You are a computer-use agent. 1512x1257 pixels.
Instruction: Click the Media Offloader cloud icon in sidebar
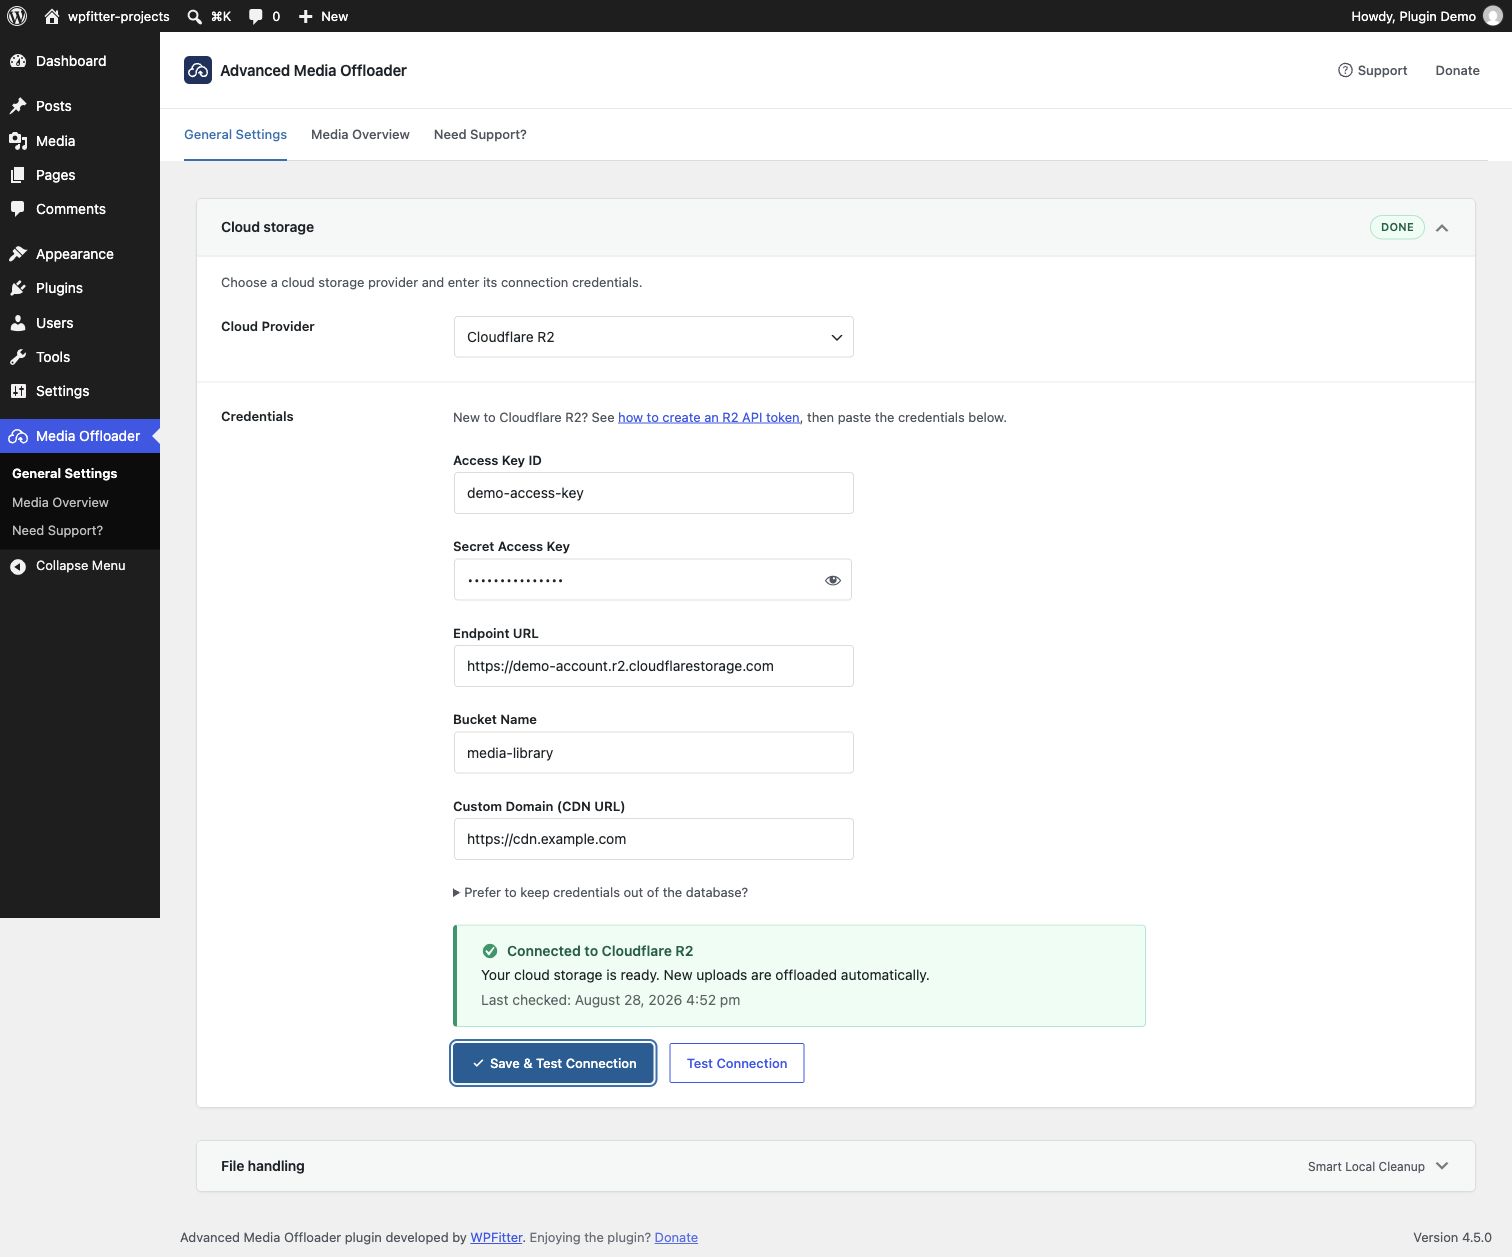click(x=18, y=436)
